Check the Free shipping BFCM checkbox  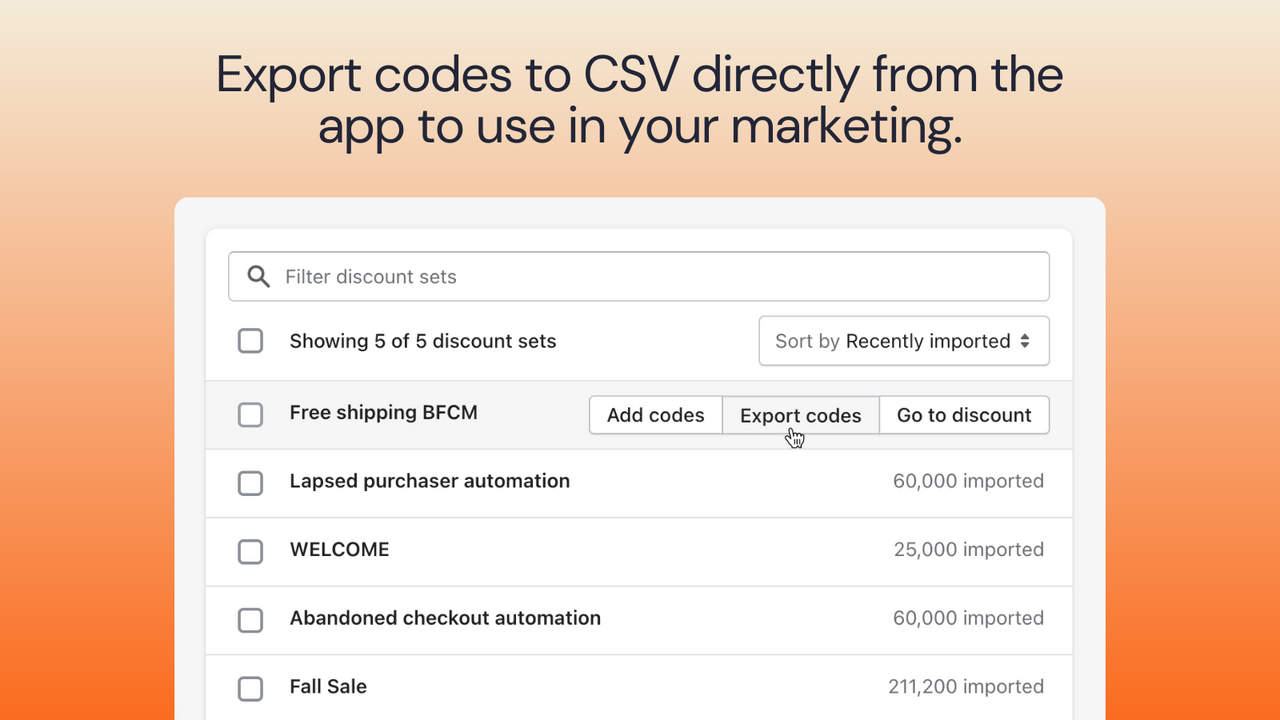click(x=250, y=415)
